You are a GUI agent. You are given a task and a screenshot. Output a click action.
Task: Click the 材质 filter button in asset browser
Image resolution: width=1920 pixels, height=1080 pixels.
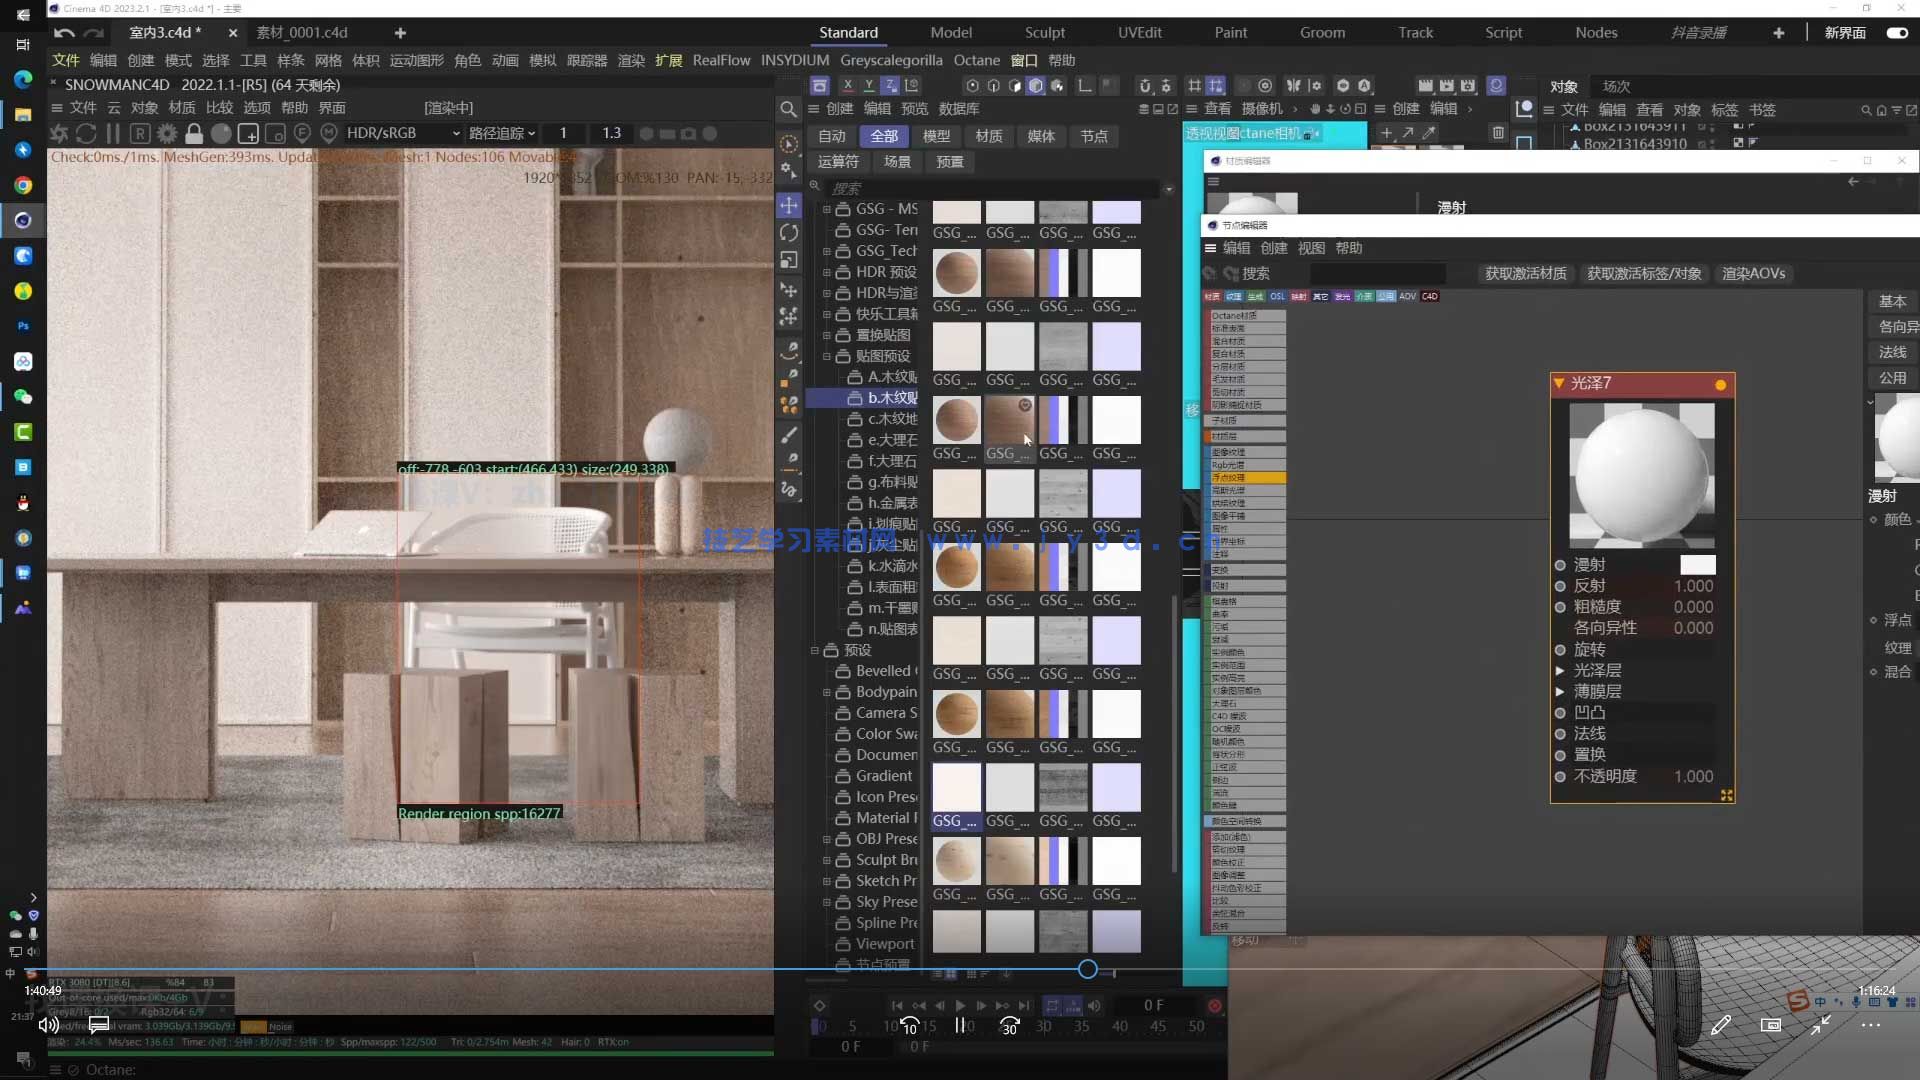(x=988, y=136)
